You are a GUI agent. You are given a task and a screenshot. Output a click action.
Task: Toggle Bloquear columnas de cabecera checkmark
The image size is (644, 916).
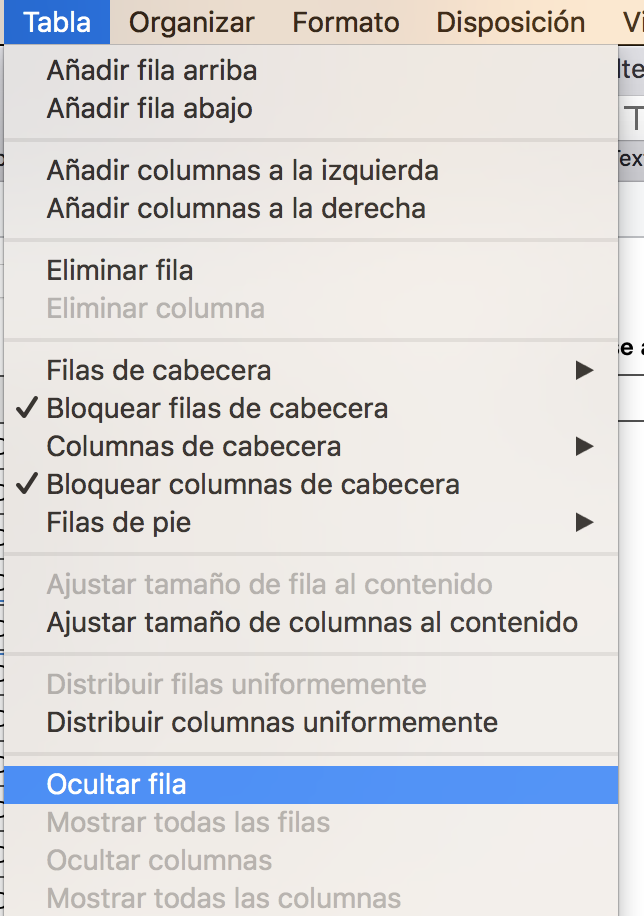pos(253,485)
